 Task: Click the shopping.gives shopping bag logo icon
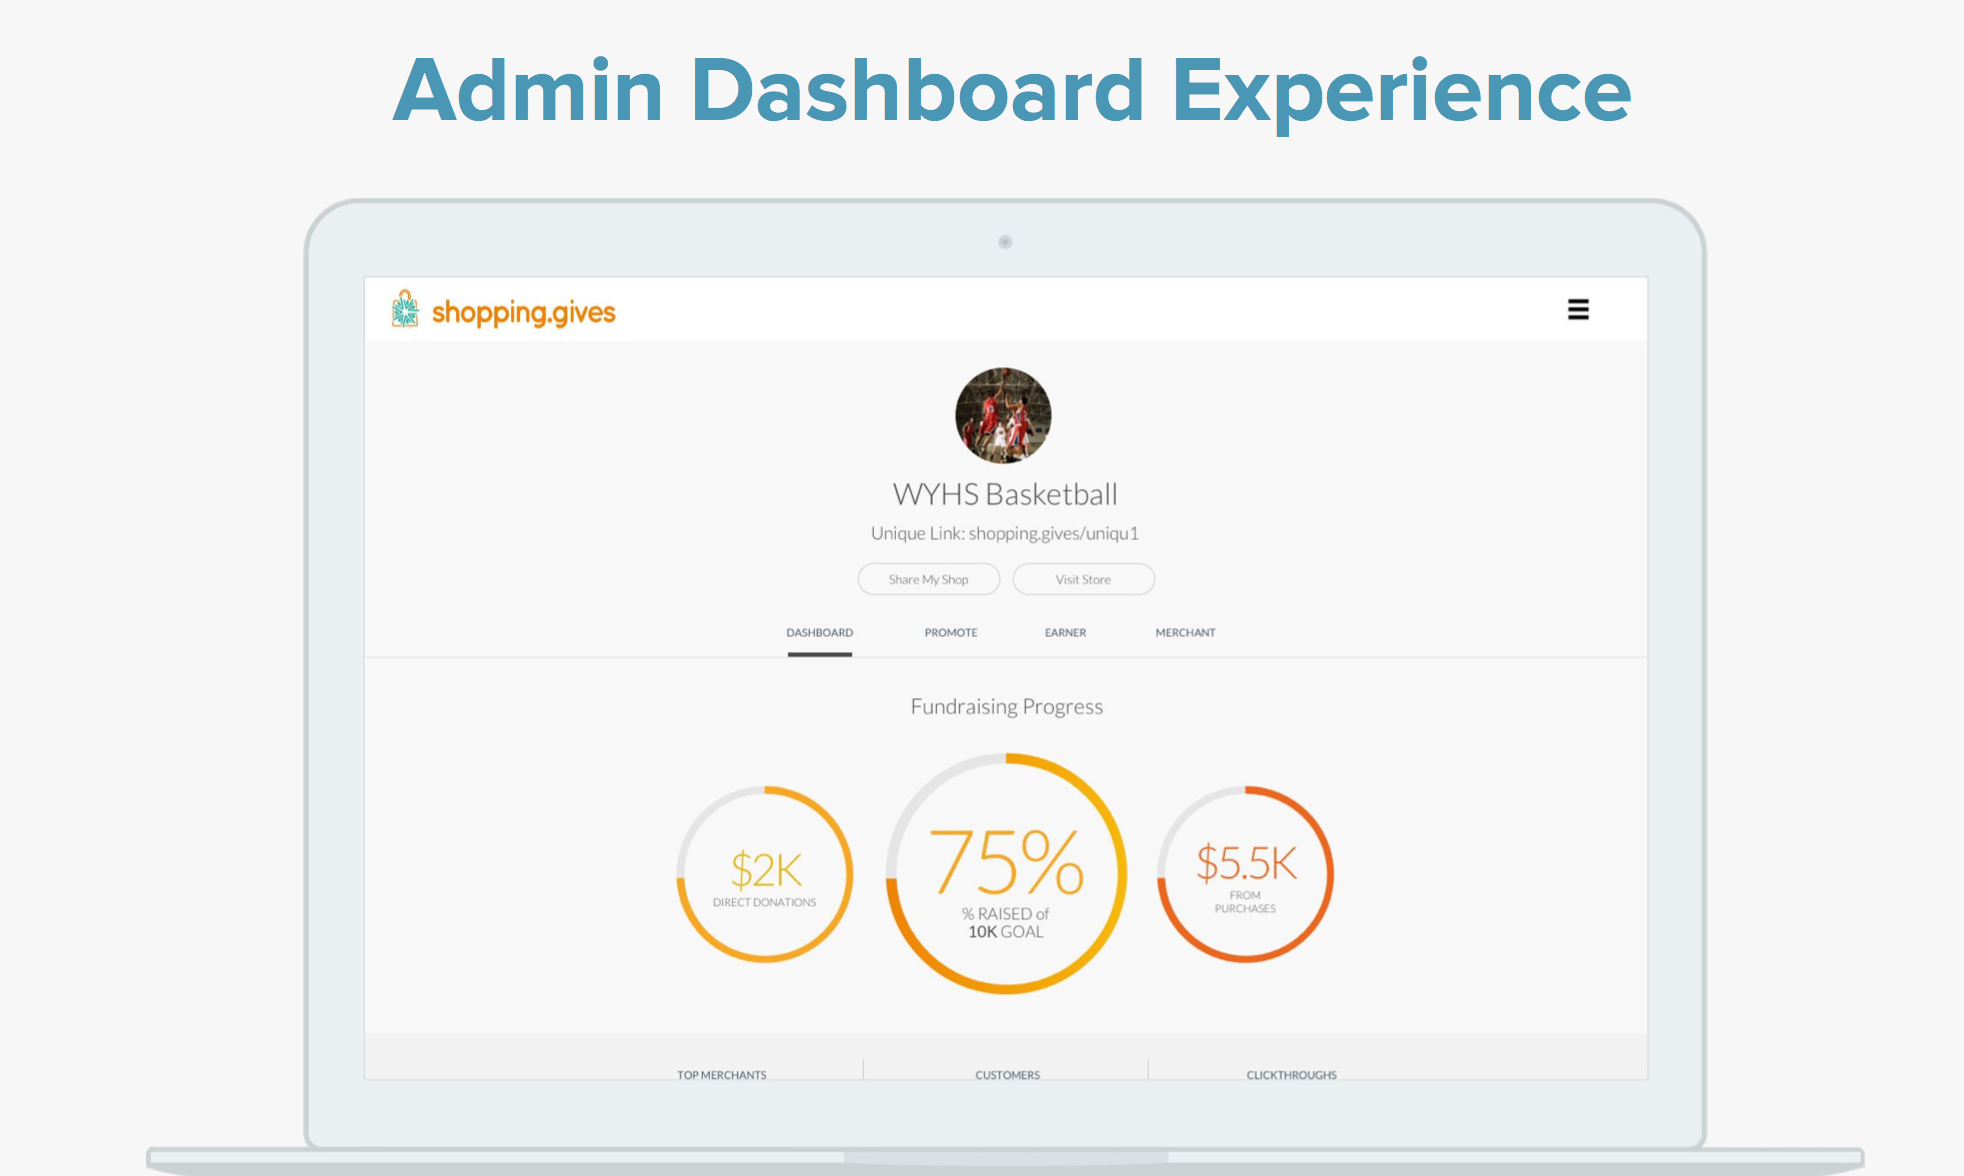(405, 310)
